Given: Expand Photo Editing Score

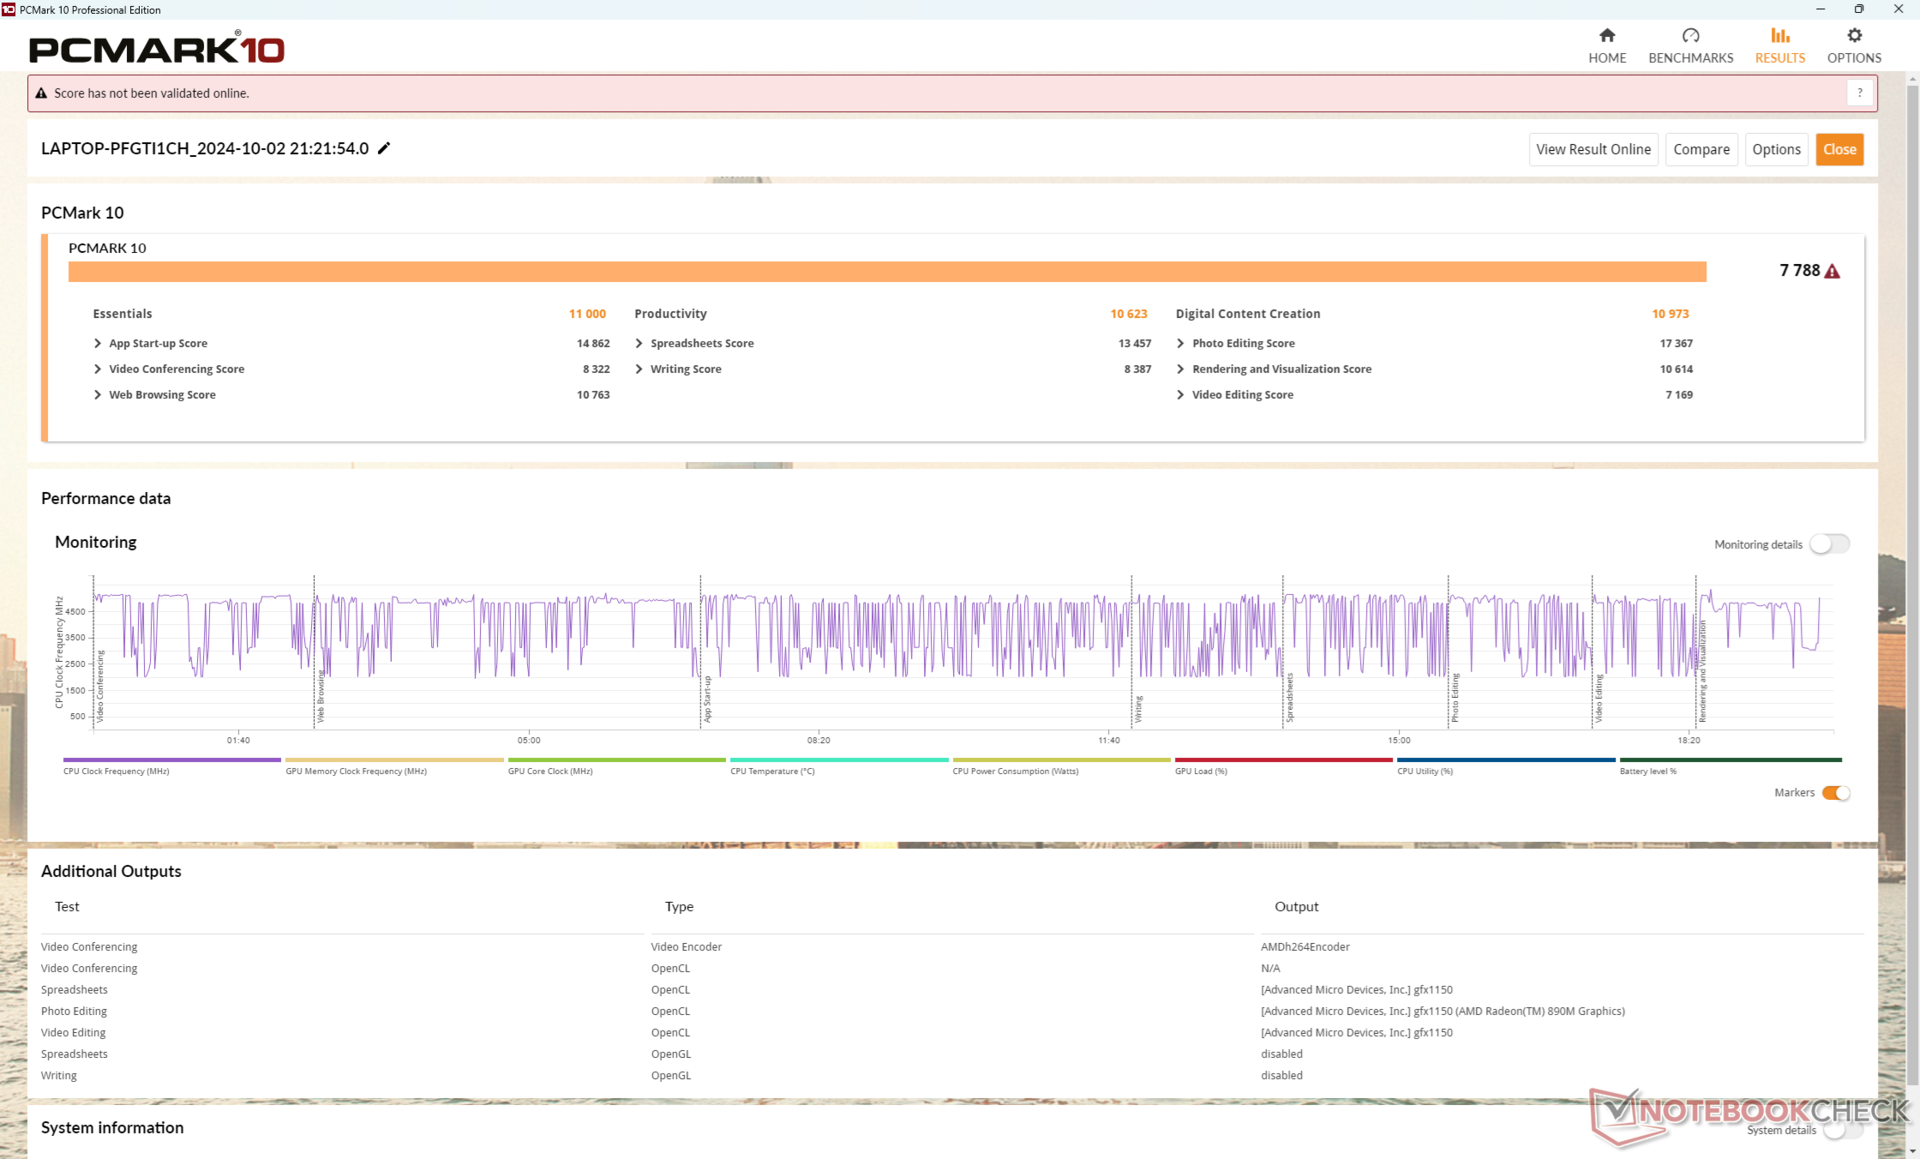Looking at the screenshot, I should [x=1181, y=343].
